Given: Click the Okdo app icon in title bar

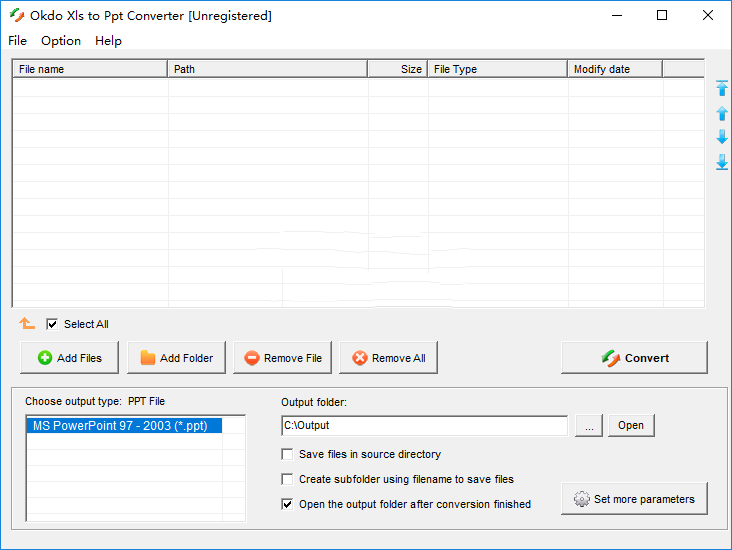Looking at the screenshot, I should 17,15.
